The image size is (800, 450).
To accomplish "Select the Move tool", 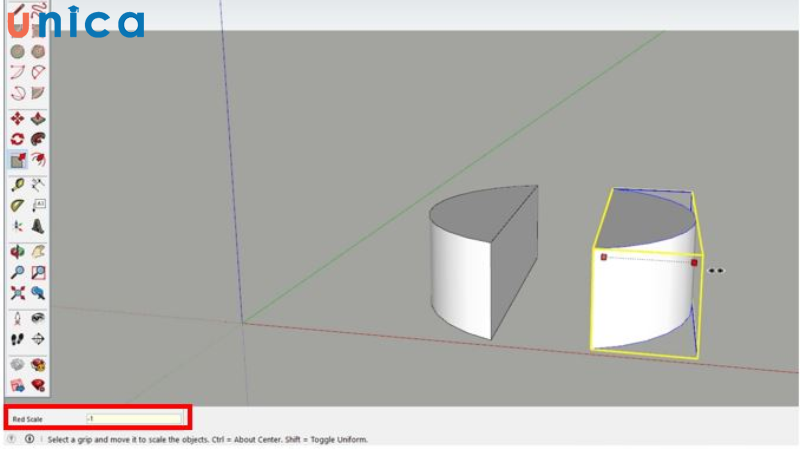I will (18, 119).
